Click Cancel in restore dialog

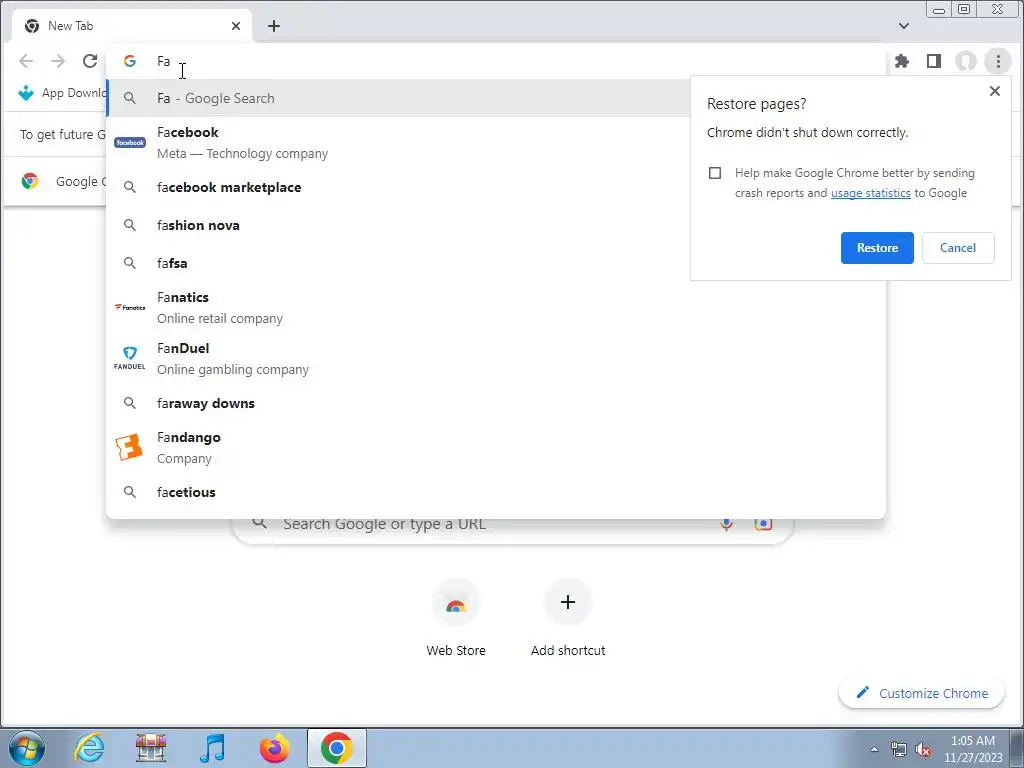tap(958, 248)
